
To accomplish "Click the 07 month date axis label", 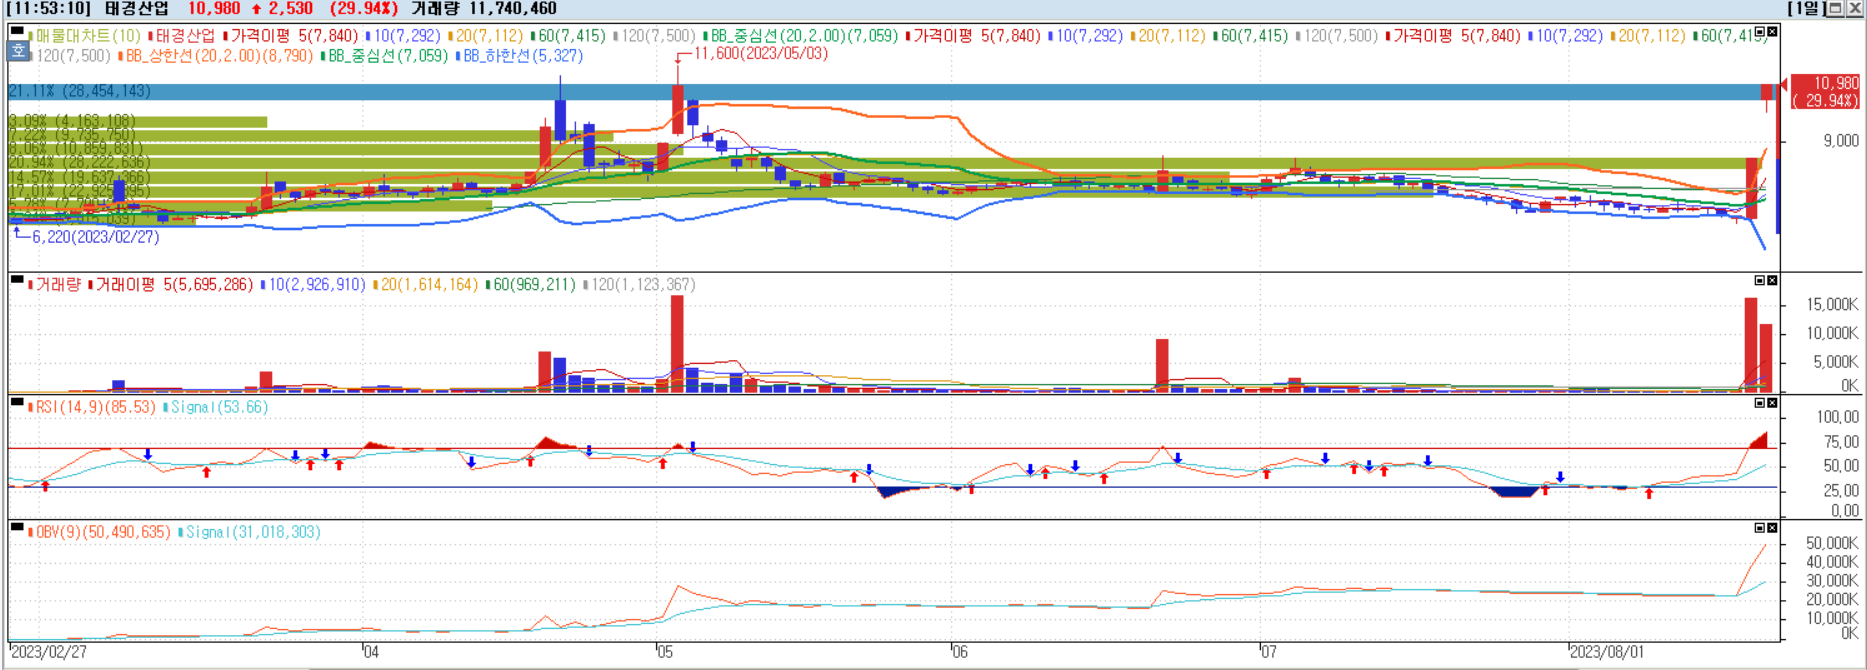I will [1269, 652].
